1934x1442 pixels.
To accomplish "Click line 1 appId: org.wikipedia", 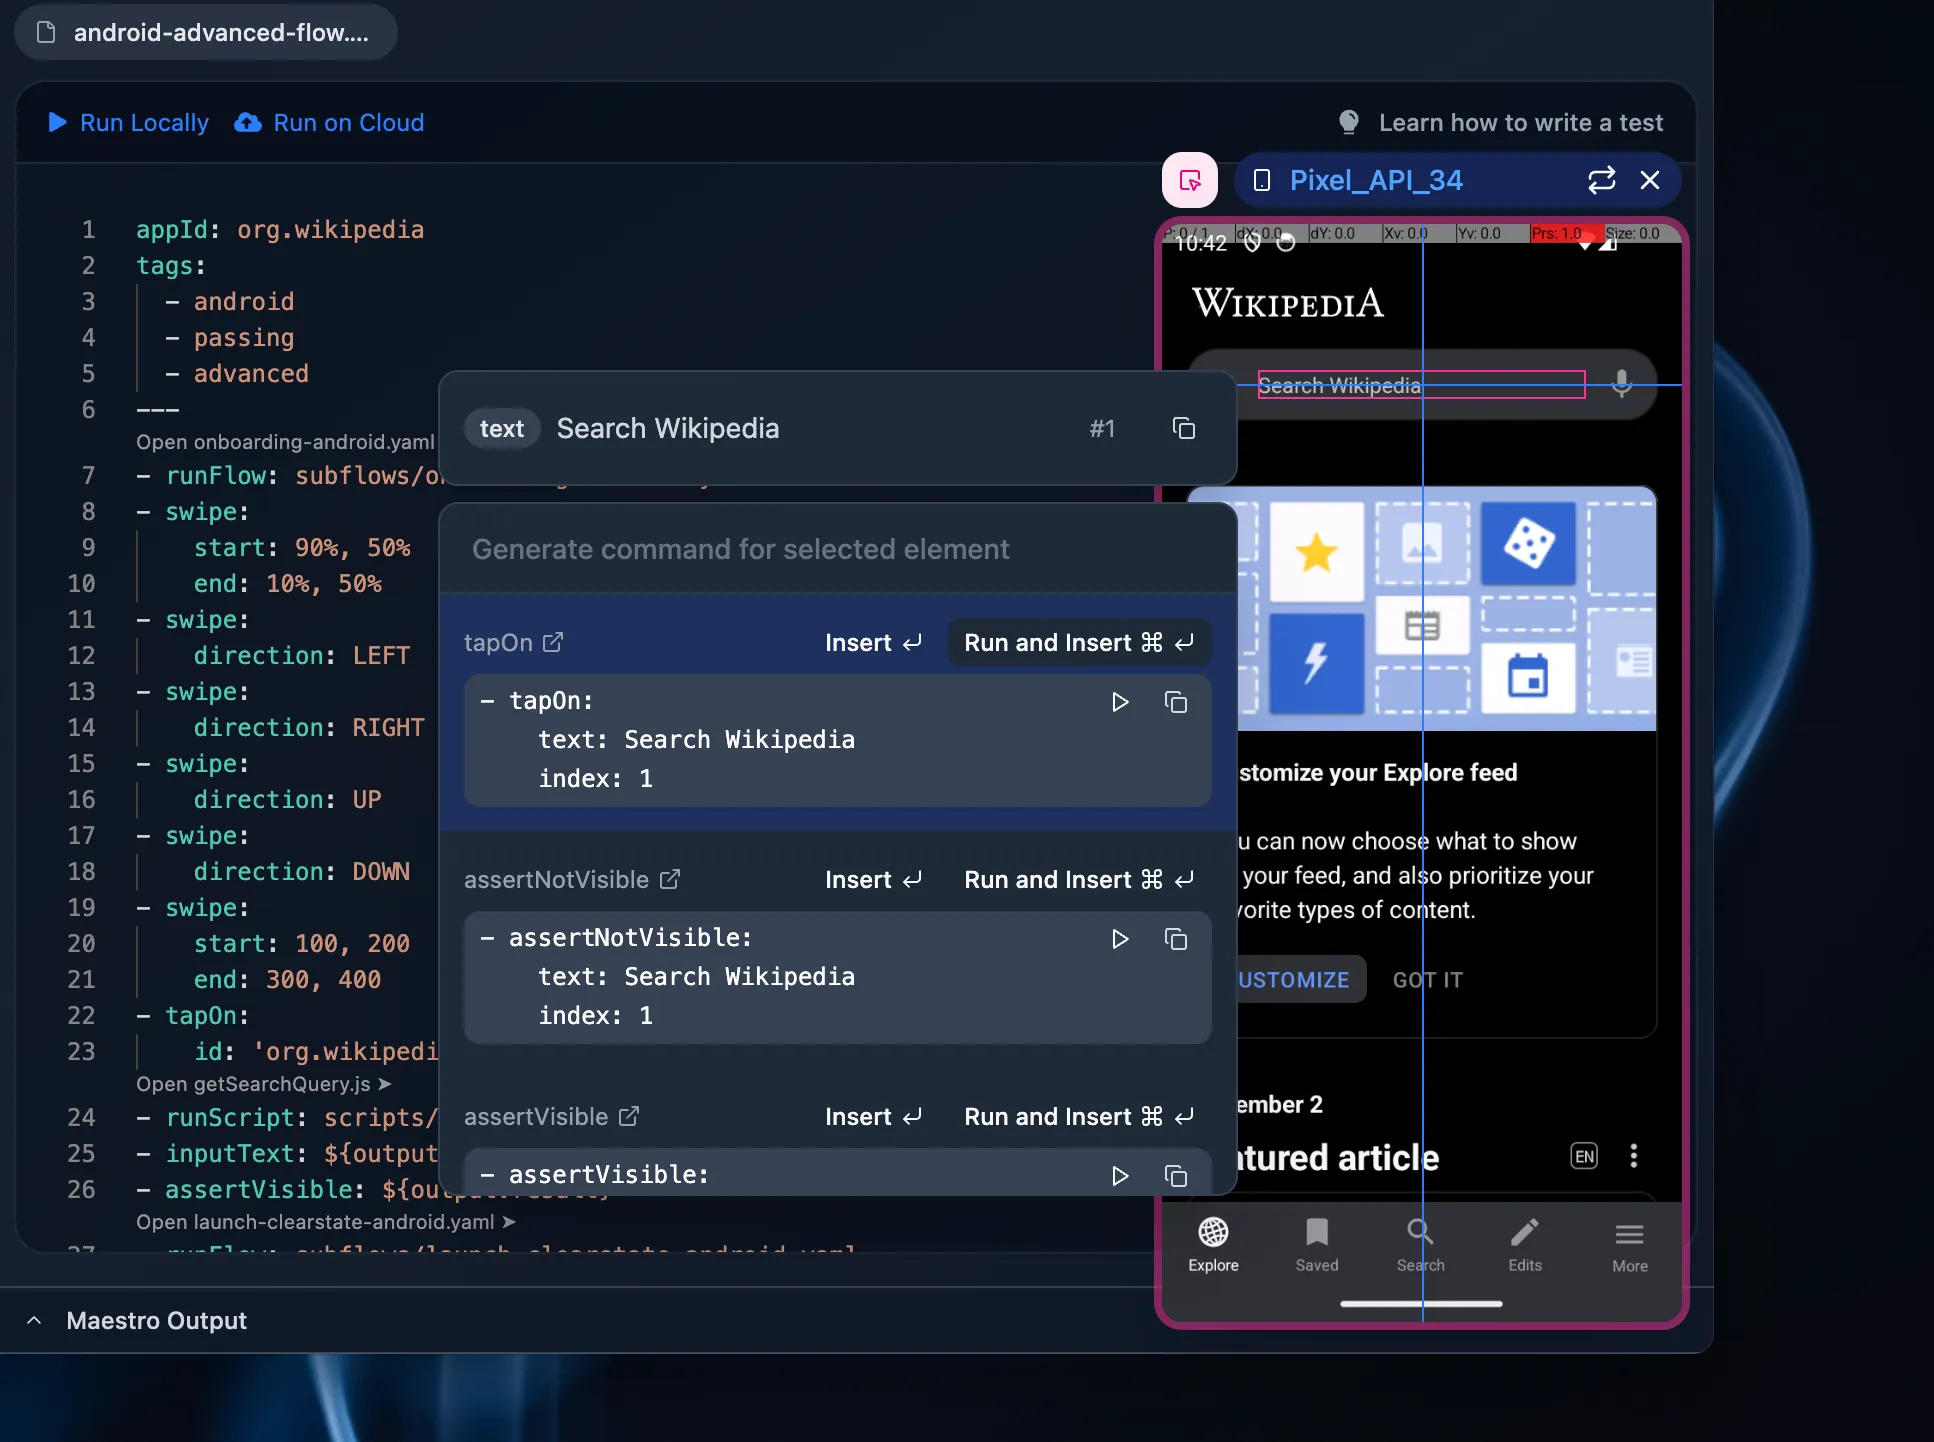I will (280, 230).
